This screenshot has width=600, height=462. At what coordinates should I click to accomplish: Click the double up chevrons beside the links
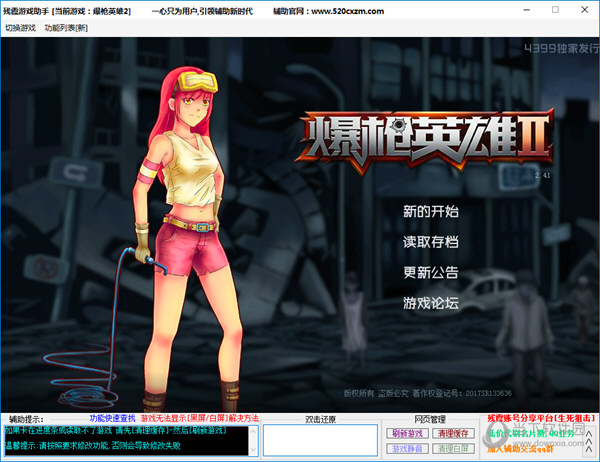click(589, 441)
